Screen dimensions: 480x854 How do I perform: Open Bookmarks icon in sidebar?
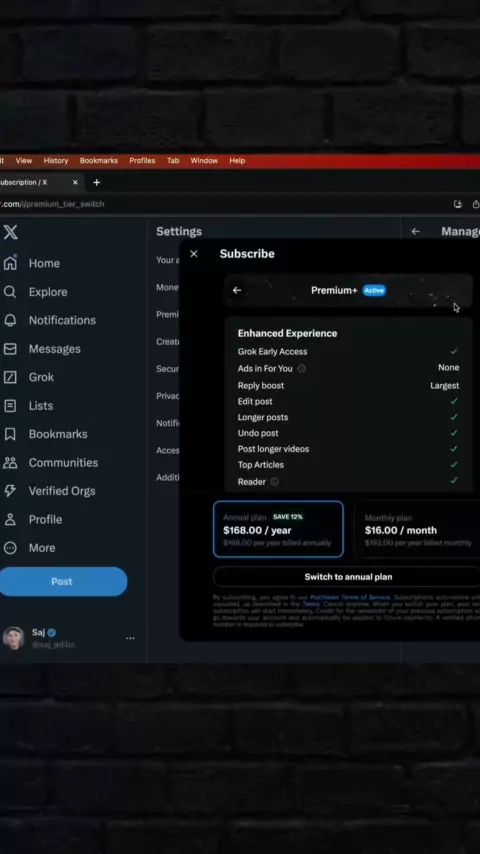[10, 434]
